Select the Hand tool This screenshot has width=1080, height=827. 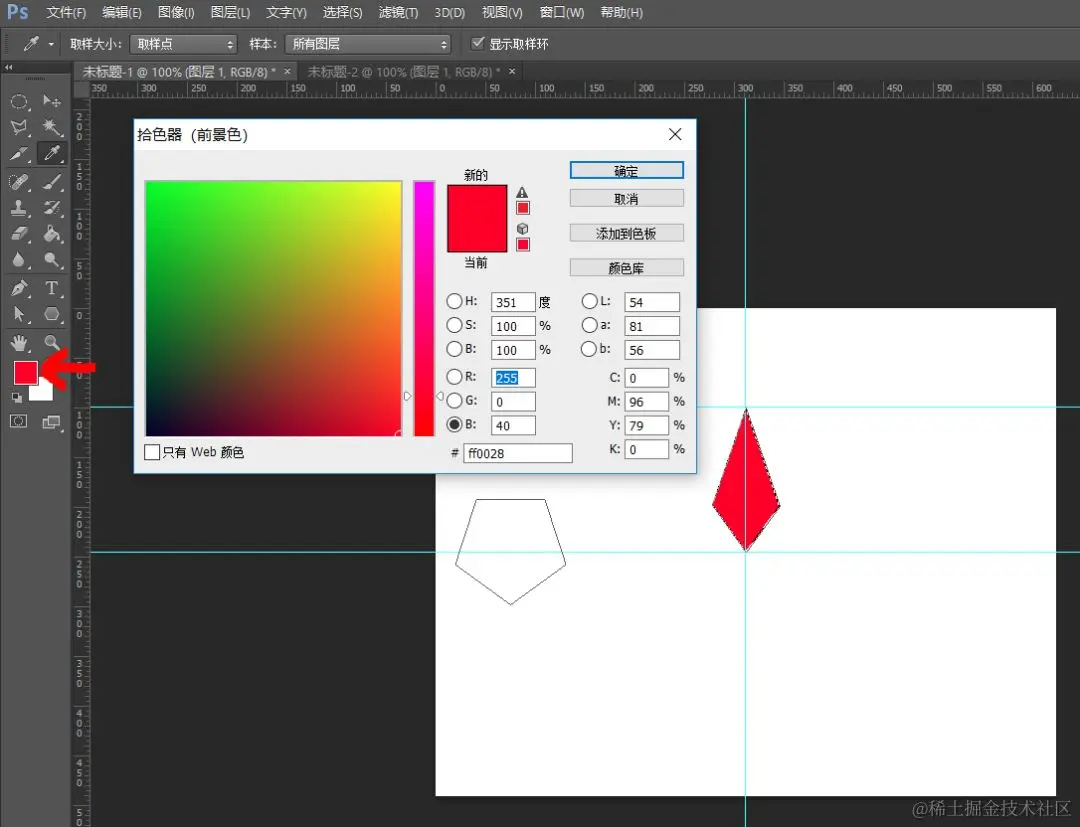point(19,342)
